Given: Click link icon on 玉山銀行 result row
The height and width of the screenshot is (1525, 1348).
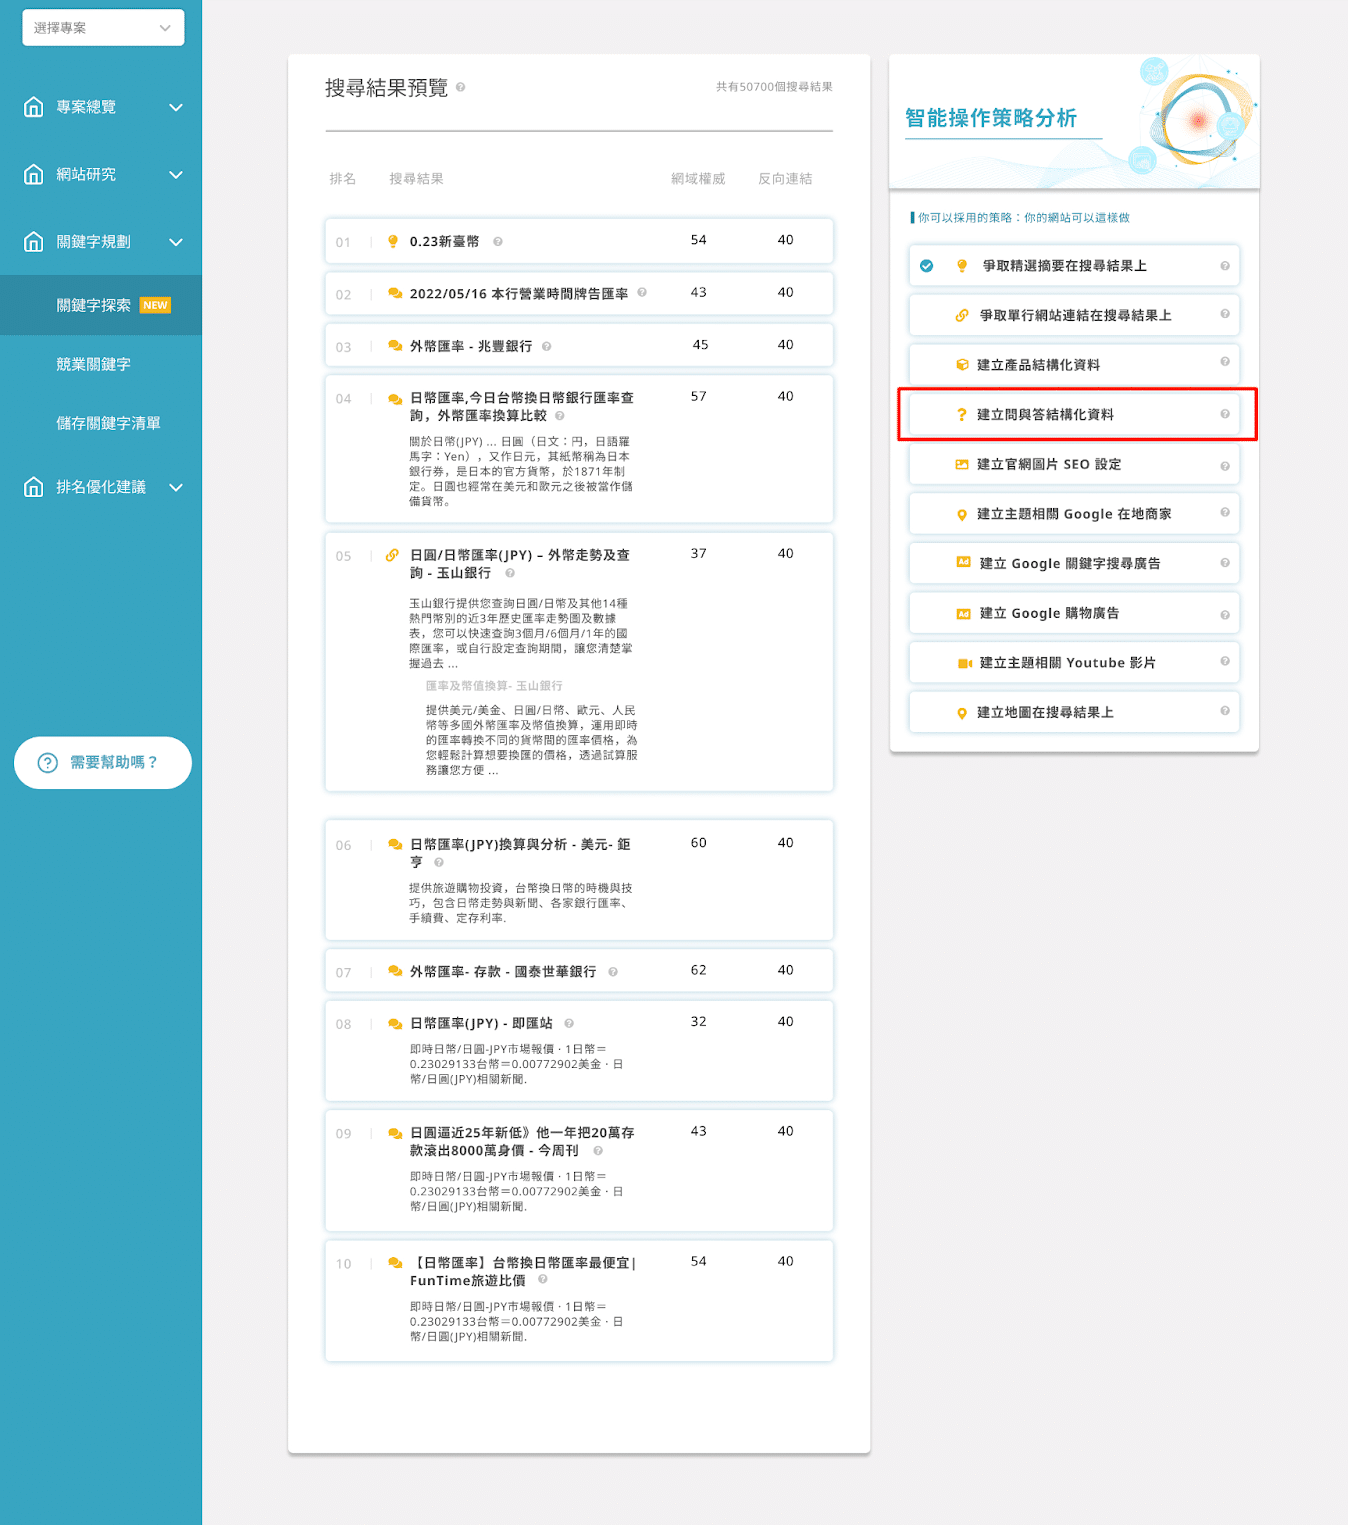Looking at the screenshot, I should (x=392, y=556).
